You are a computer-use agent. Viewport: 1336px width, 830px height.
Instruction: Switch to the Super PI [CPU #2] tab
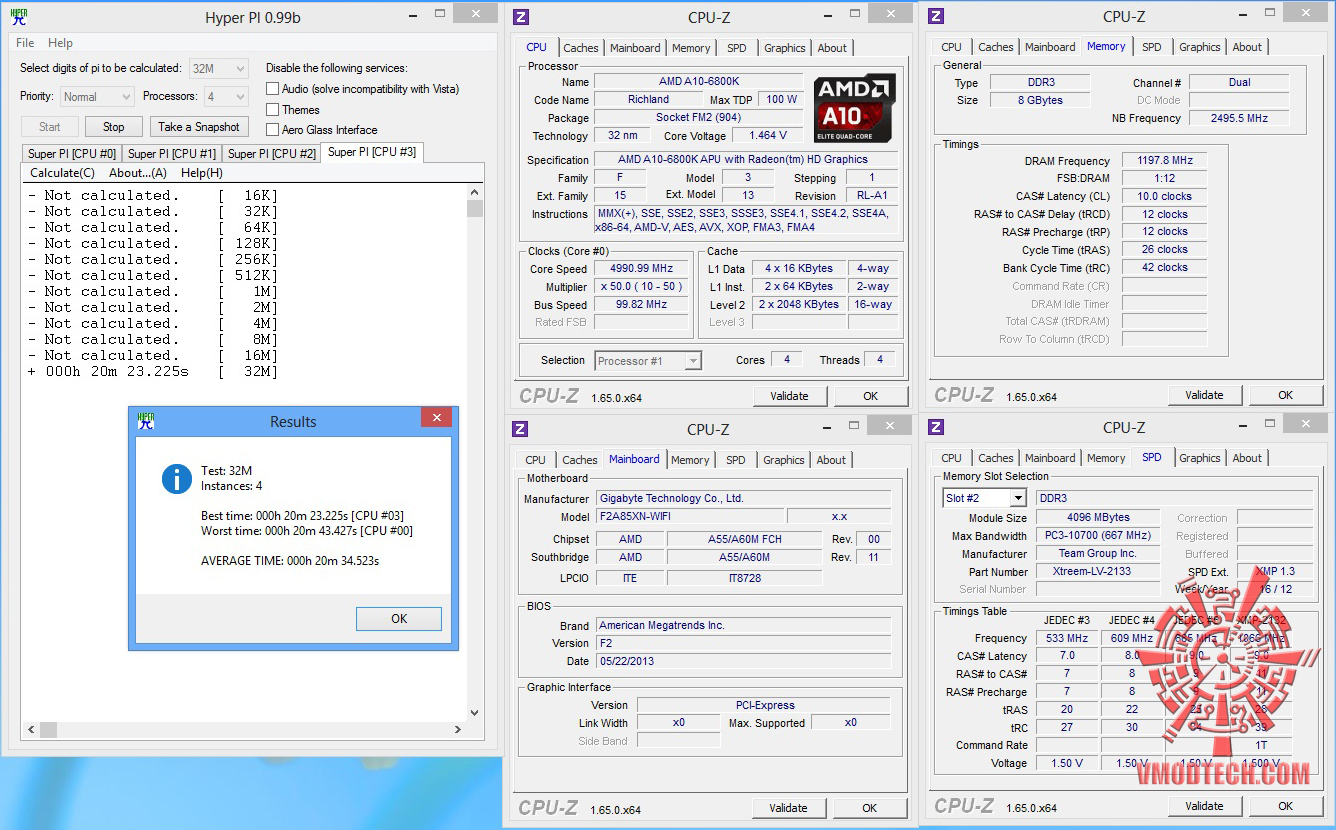tap(272, 154)
